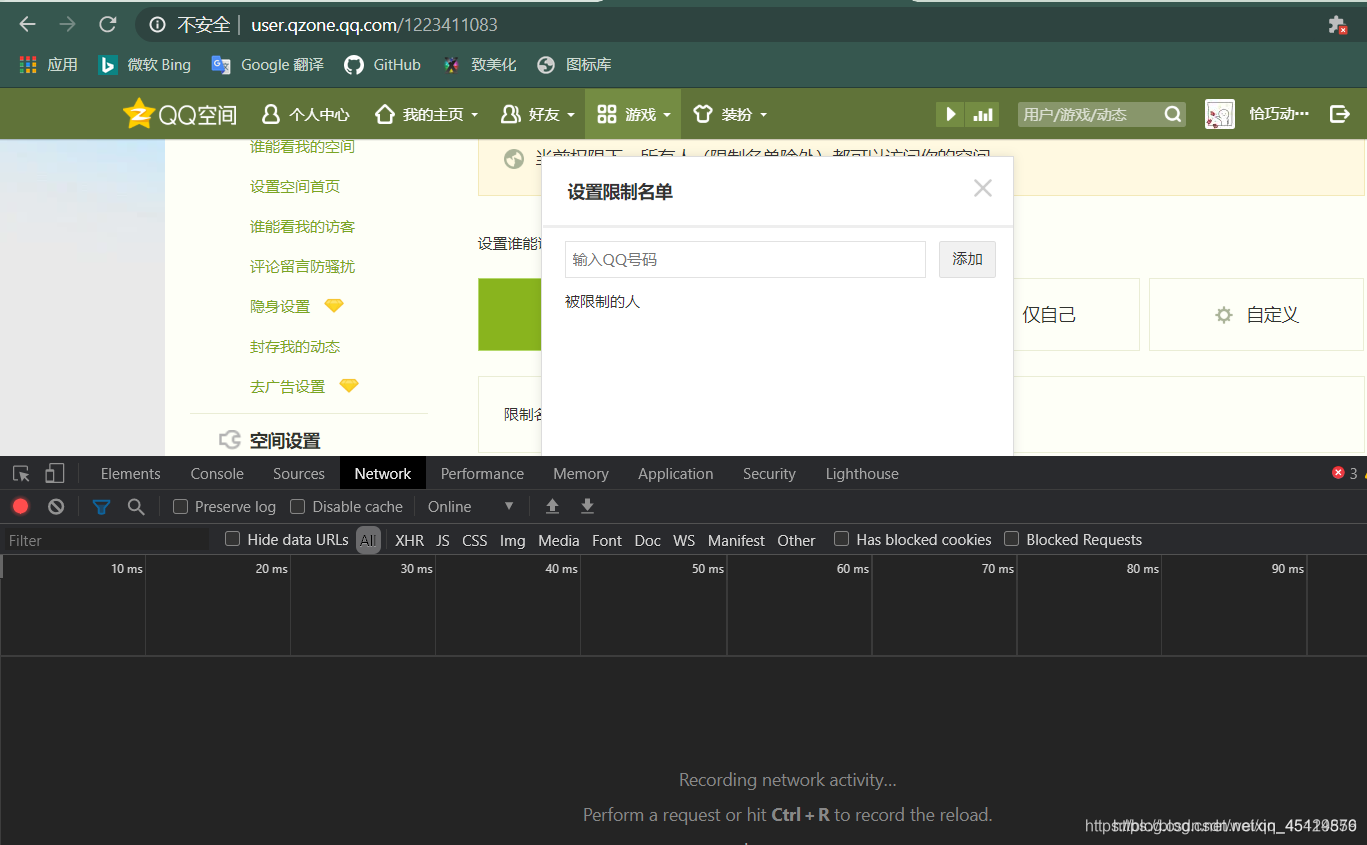The height and width of the screenshot is (845, 1367).
Task: Activate DevTools inspect element cursor icon
Action: click(21, 473)
